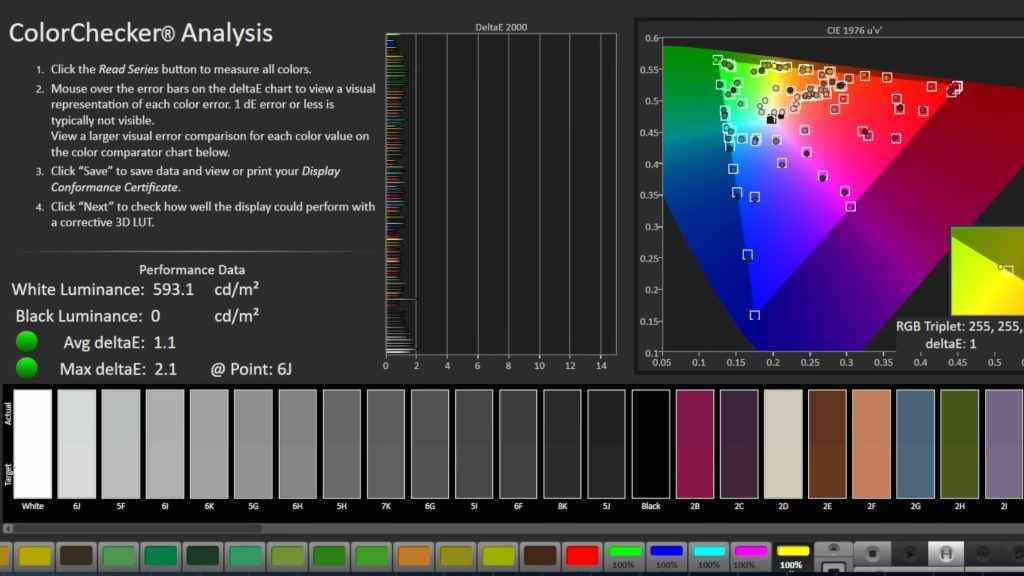Click the 2D beige swatch
This screenshot has width=1024, height=576.
[x=783, y=444]
